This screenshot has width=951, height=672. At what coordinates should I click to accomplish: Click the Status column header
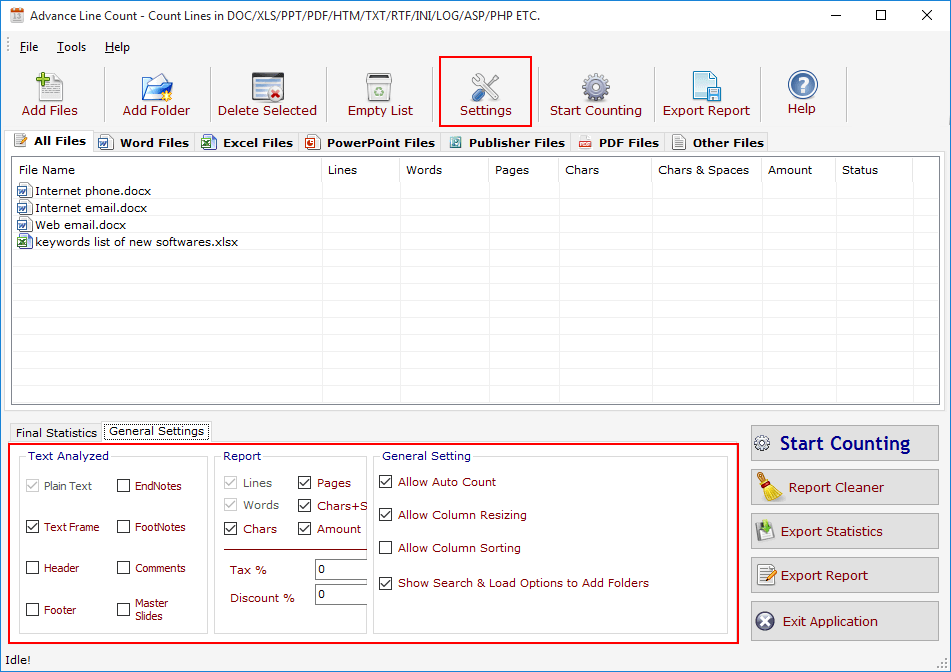click(x=874, y=170)
